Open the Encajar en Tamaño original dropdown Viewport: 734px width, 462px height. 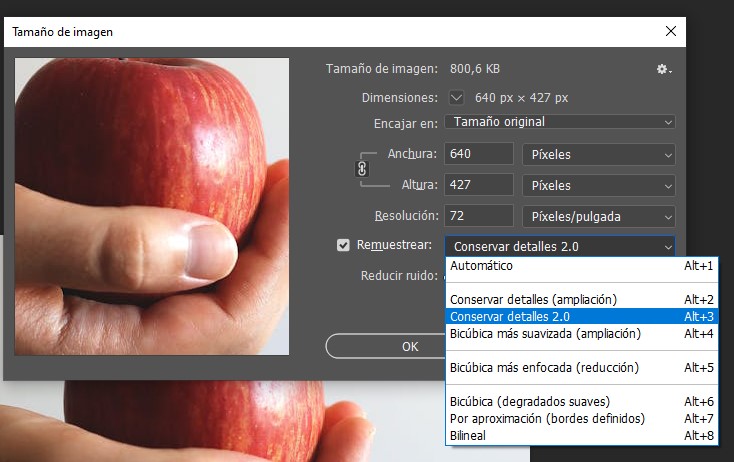pyautogui.click(x=560, y=122)
